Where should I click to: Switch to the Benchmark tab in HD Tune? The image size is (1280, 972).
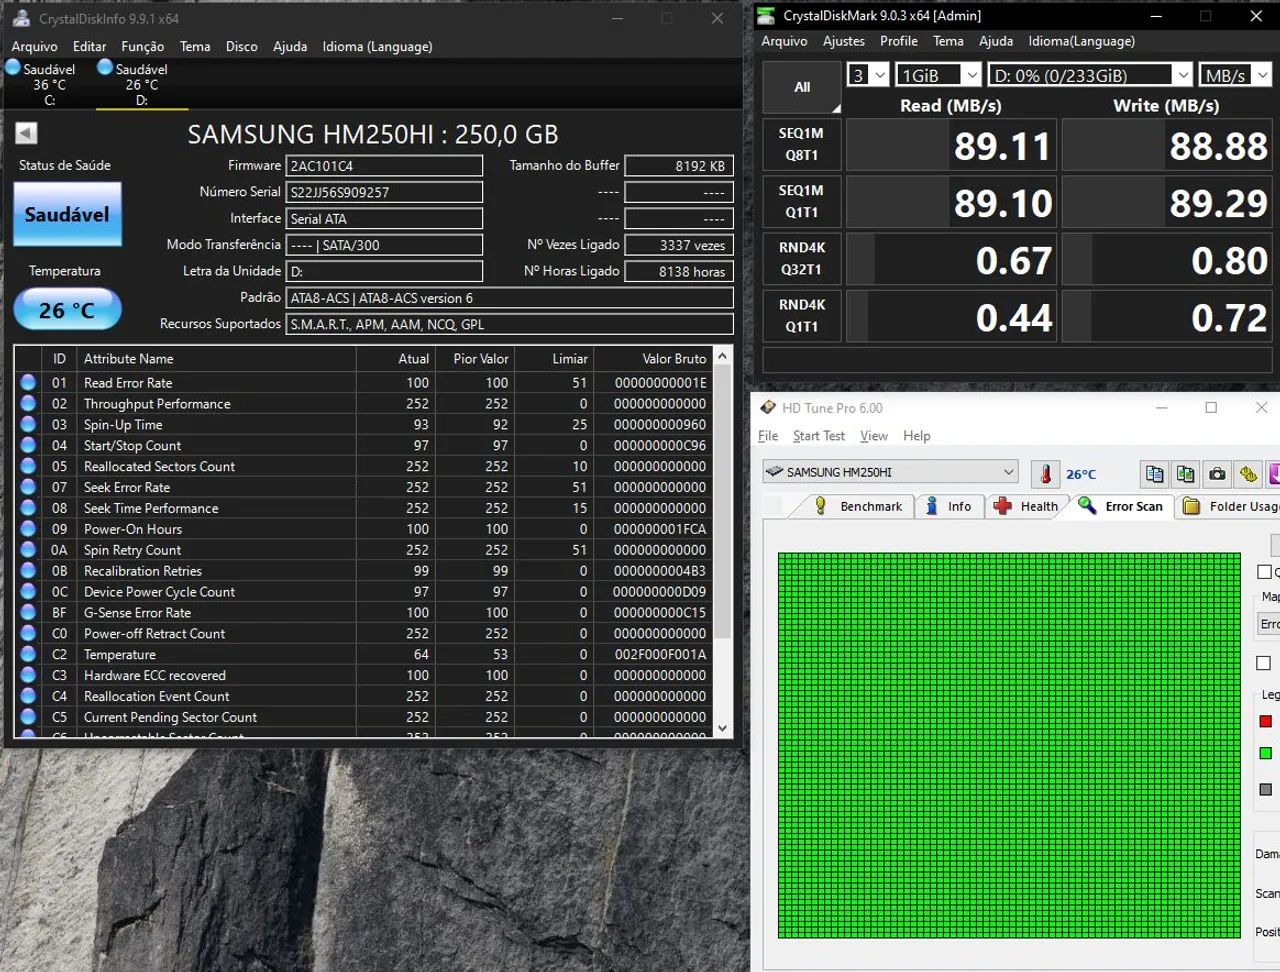coord(858,506)
